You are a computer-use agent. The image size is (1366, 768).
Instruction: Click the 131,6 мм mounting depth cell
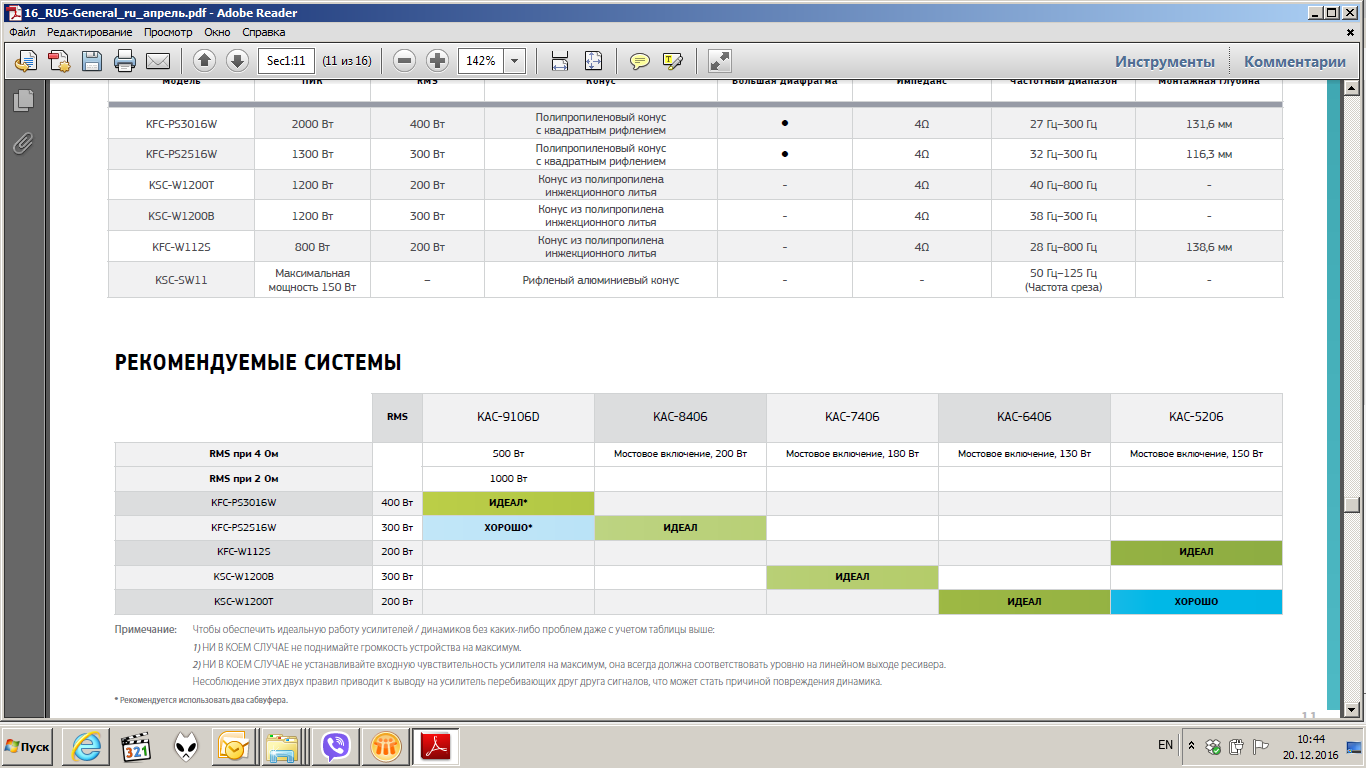click(1209, 123)
